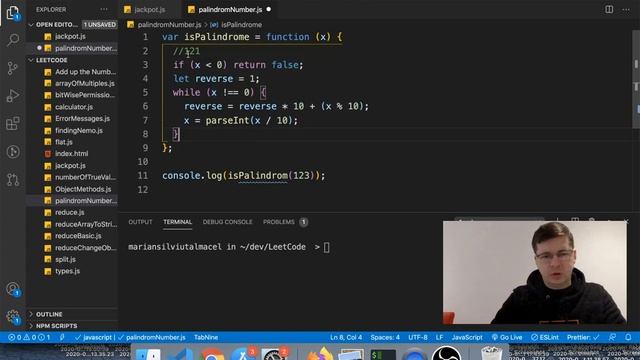640x360 pixels.
Task: Click the 1 UNSAVED badge
Action: [x=100, y=24]
